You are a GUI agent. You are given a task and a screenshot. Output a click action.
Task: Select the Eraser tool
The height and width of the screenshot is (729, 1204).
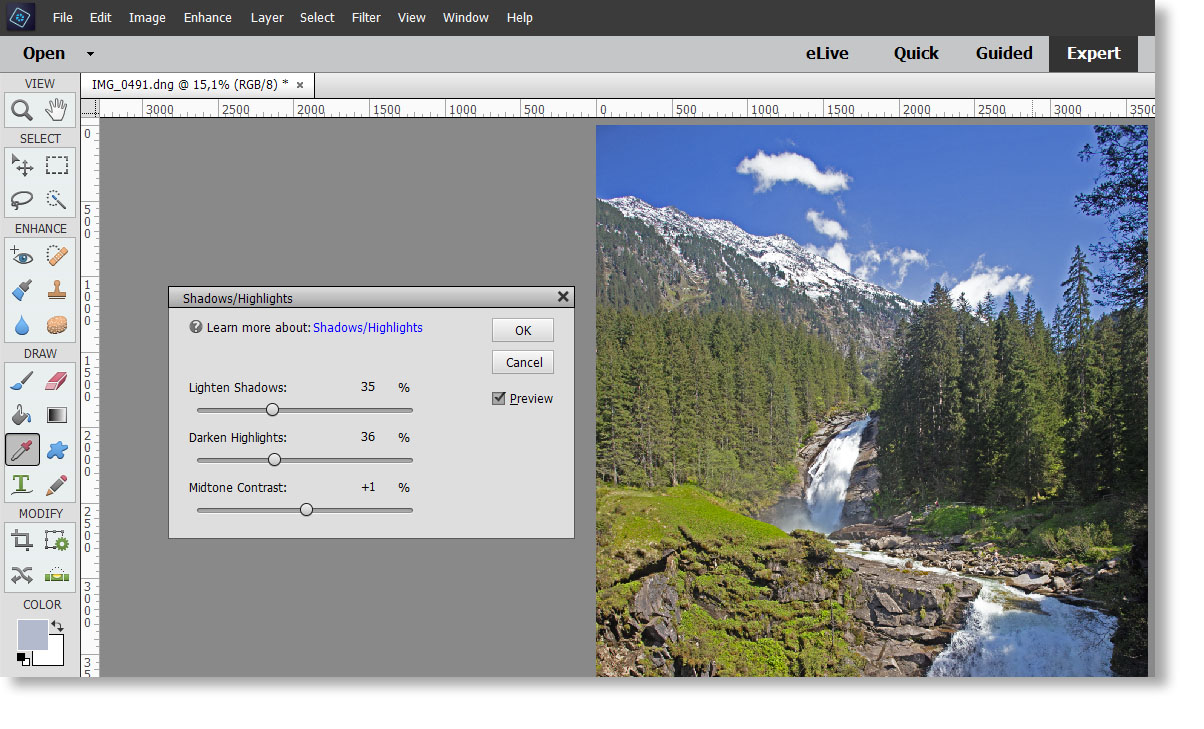coord(57,380)
